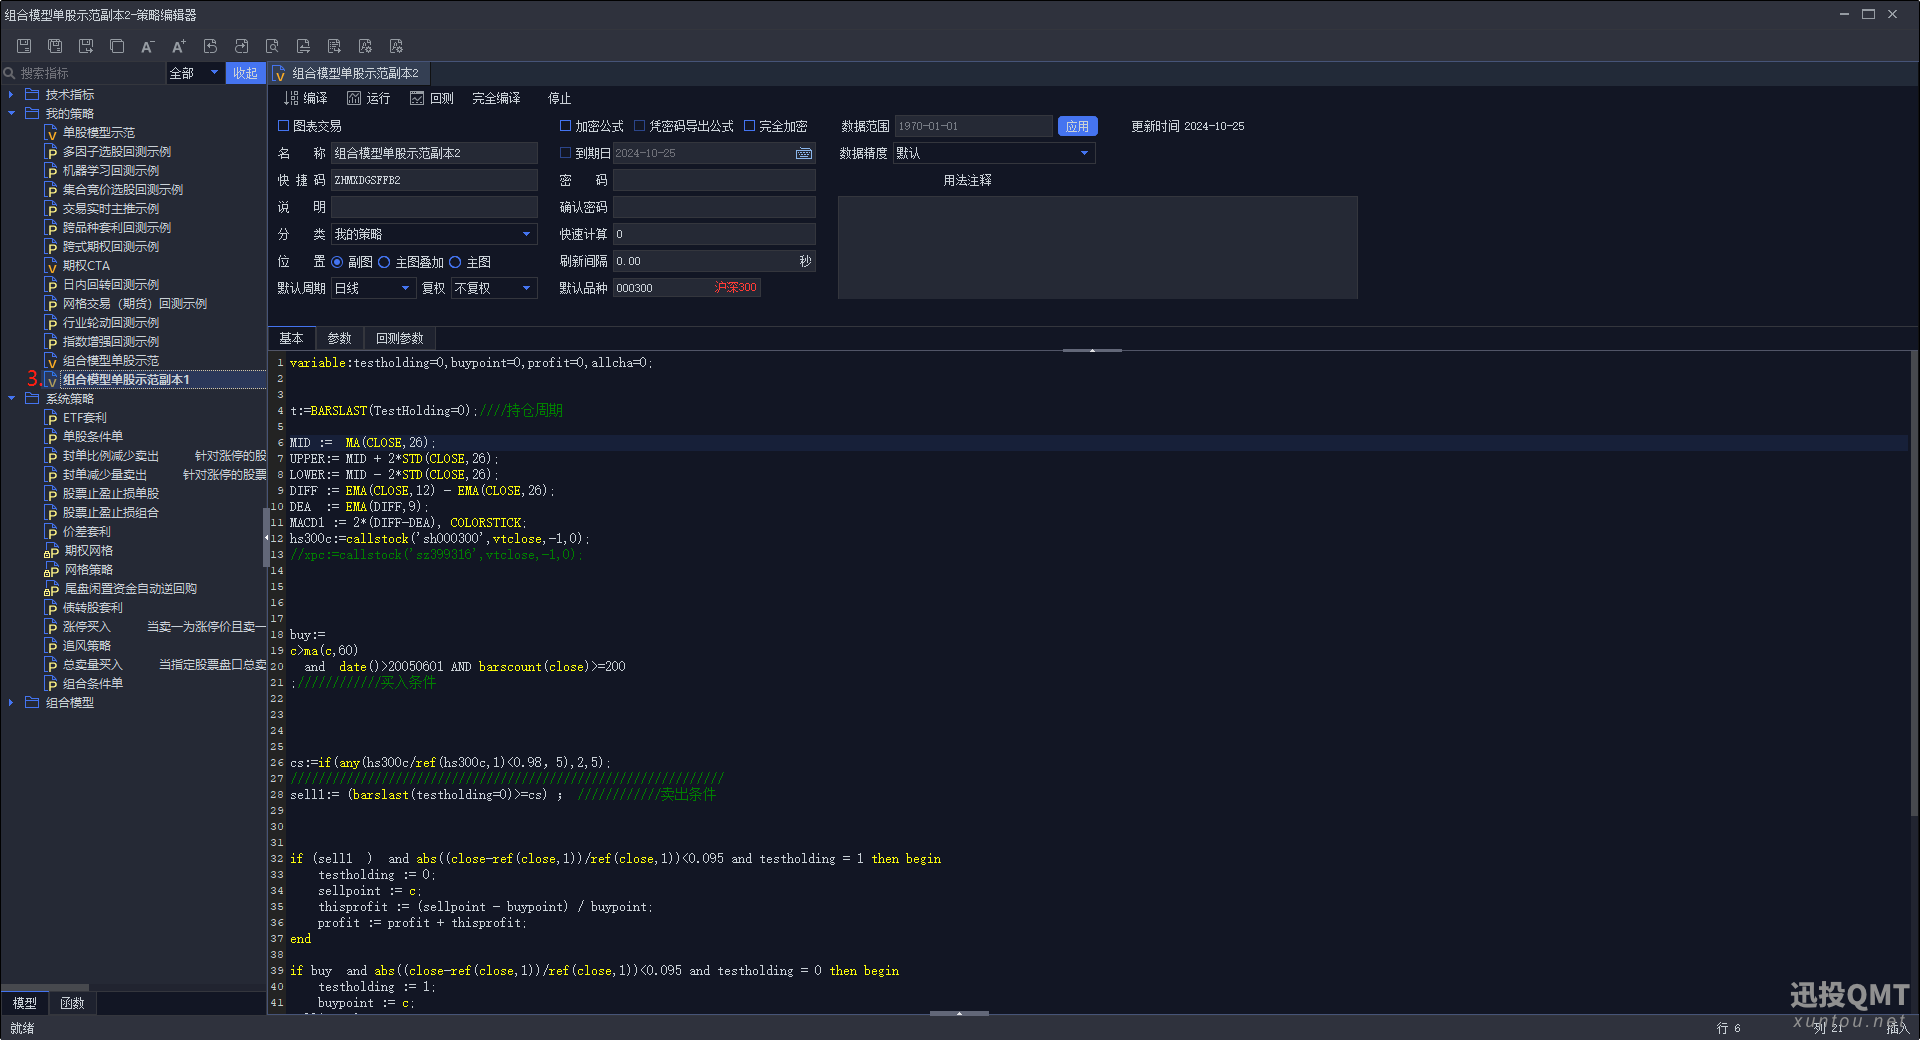Click the magnifier icon in search box

tap(10, 73)
